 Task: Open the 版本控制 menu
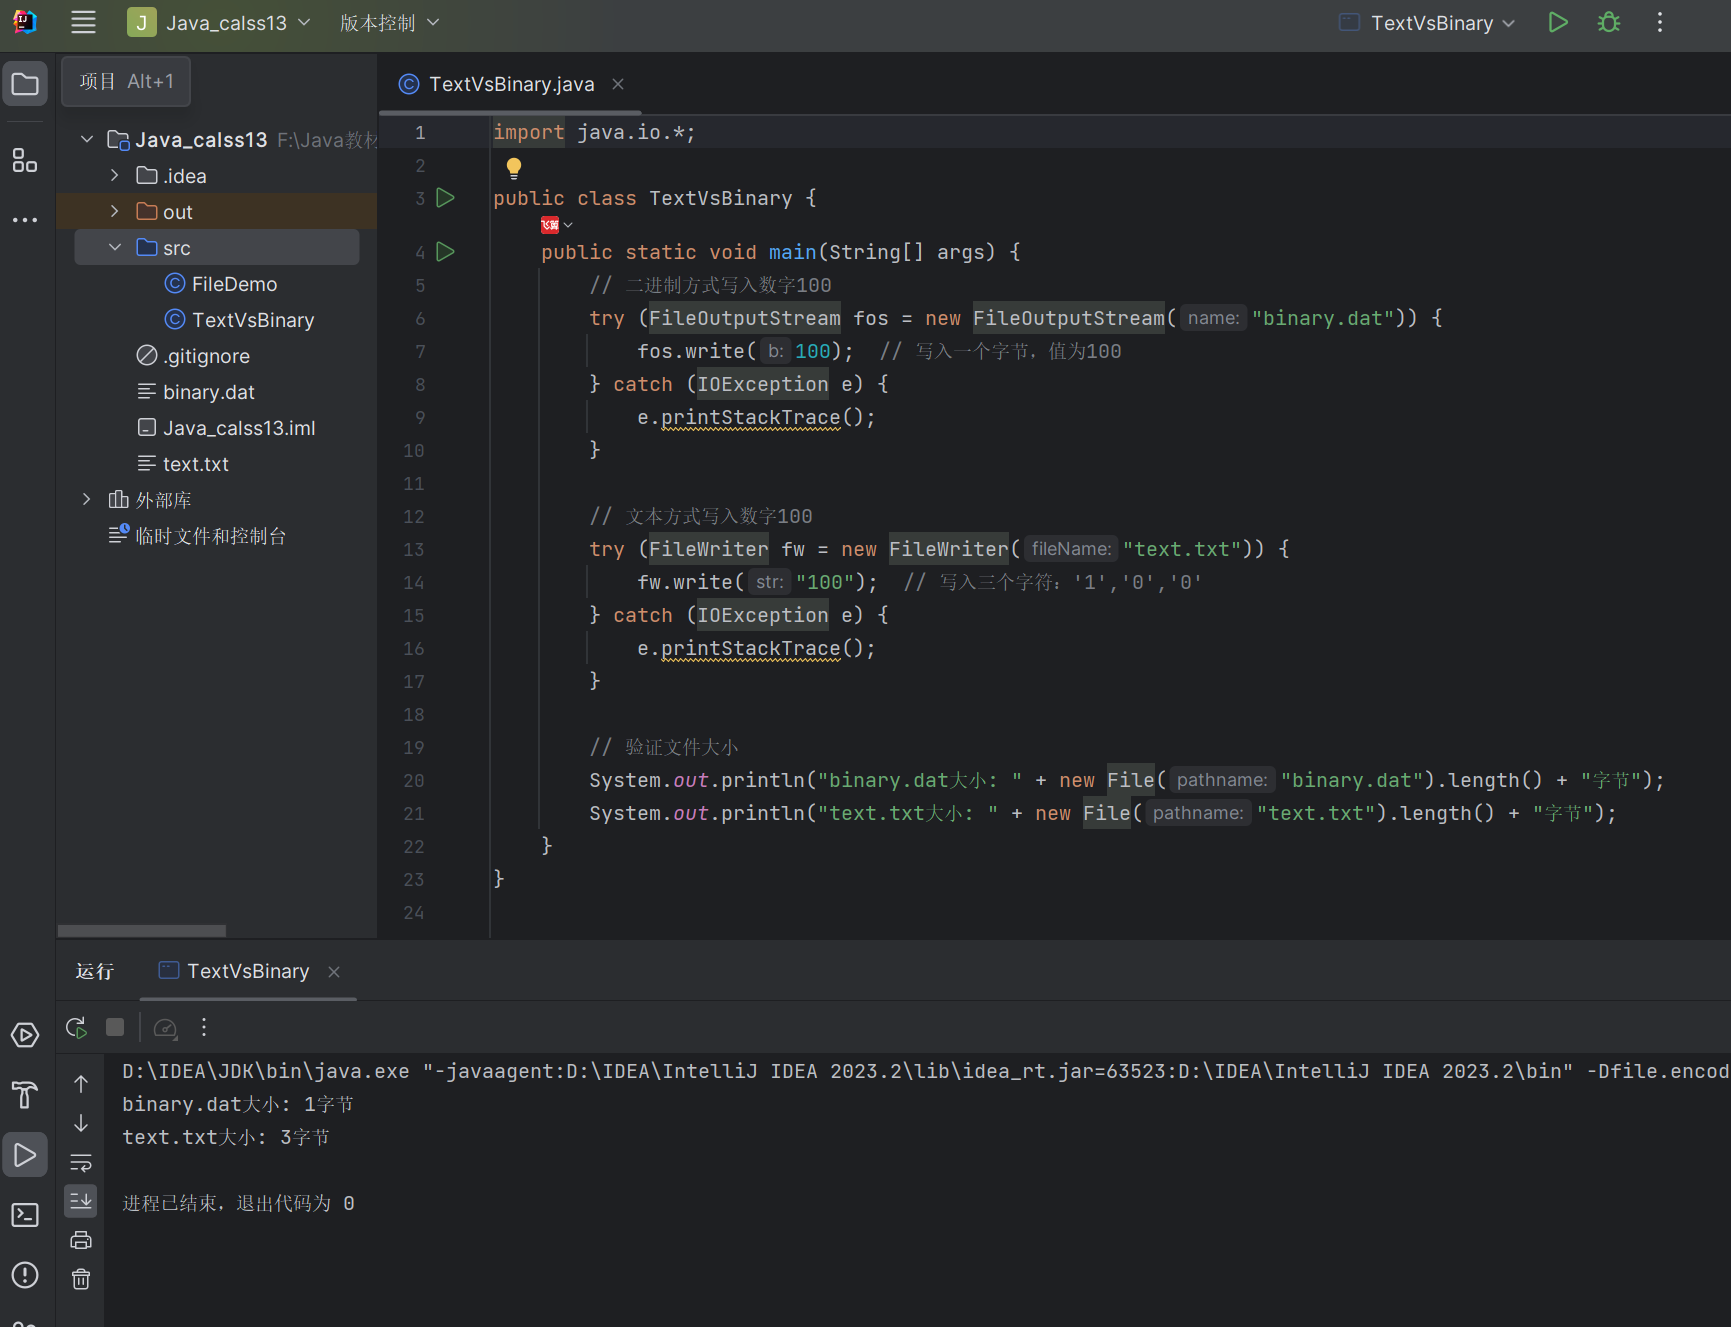388,23
